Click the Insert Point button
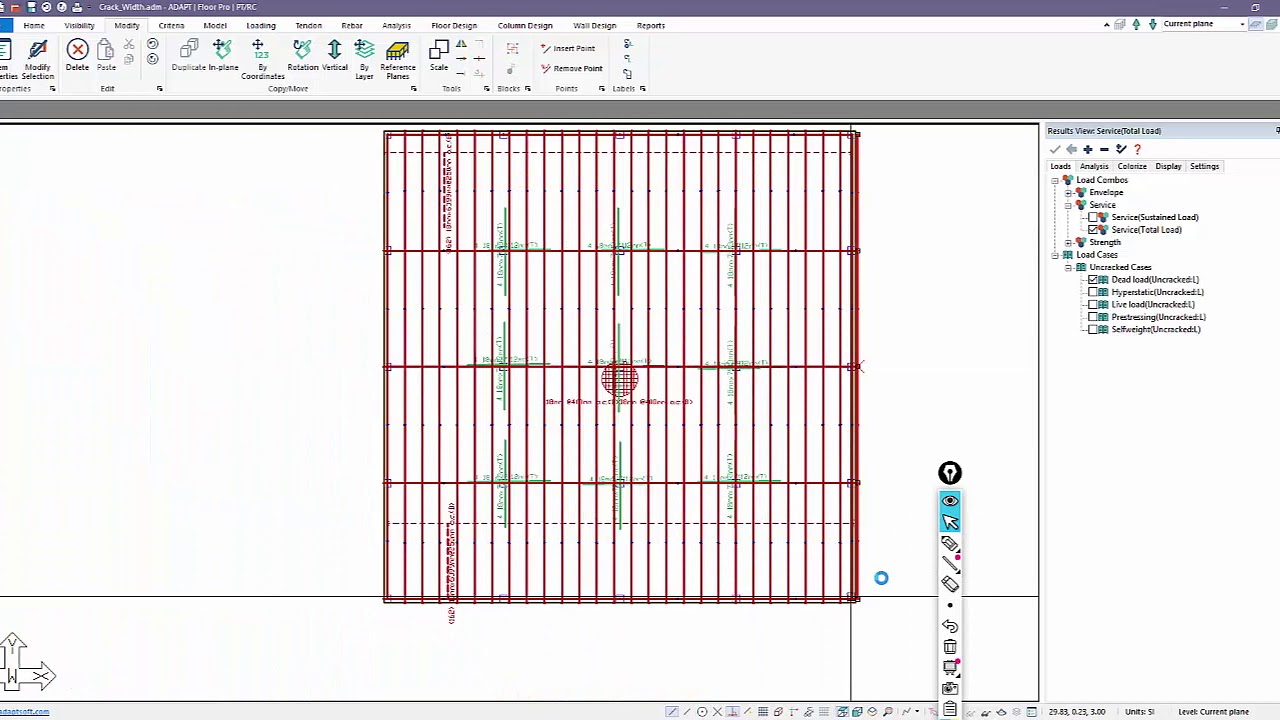This screenshot has width=1280, height=720. coord(567,48)
